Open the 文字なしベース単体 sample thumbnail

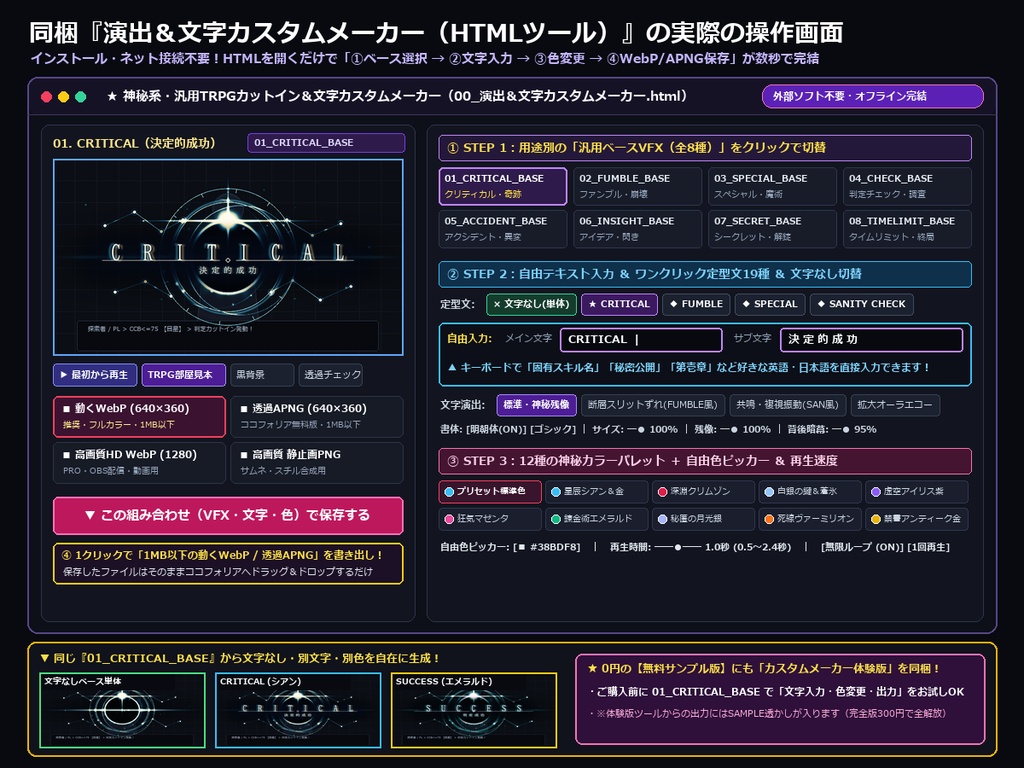point(122,710)
